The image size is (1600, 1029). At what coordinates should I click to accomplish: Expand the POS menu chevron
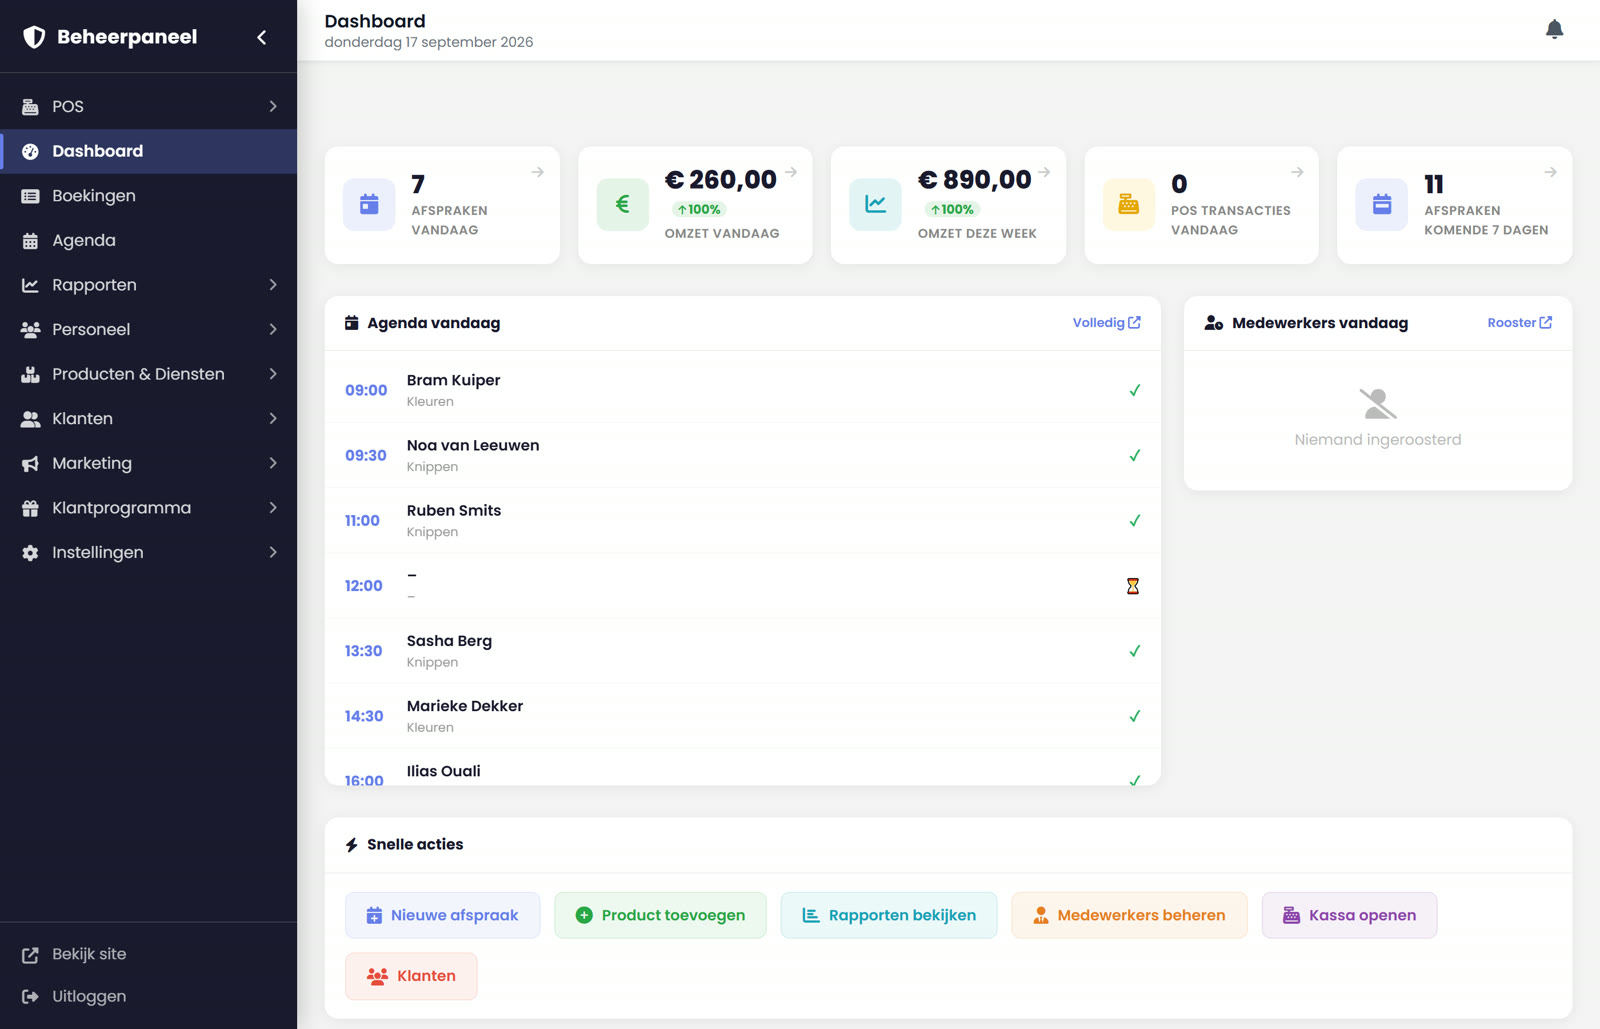pos(273,106)
